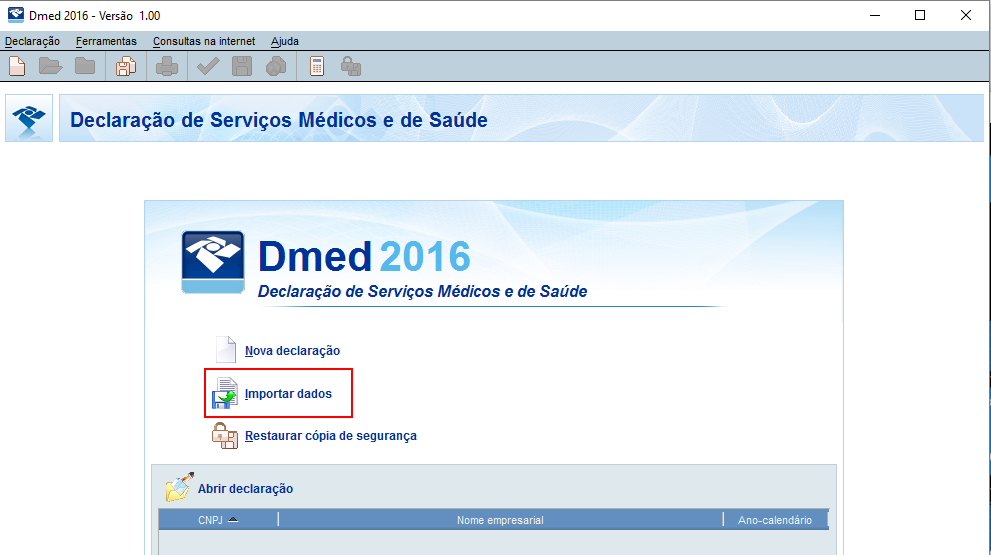Click the Restaurar cópia de segurança link
The height and width of the screenshot is (555, 991).
click(331, 436)
